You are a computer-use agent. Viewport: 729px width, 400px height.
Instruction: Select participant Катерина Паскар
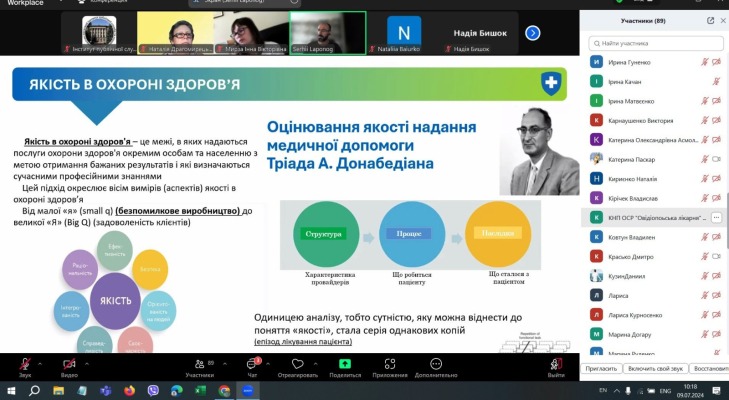[x=653, y=159]
